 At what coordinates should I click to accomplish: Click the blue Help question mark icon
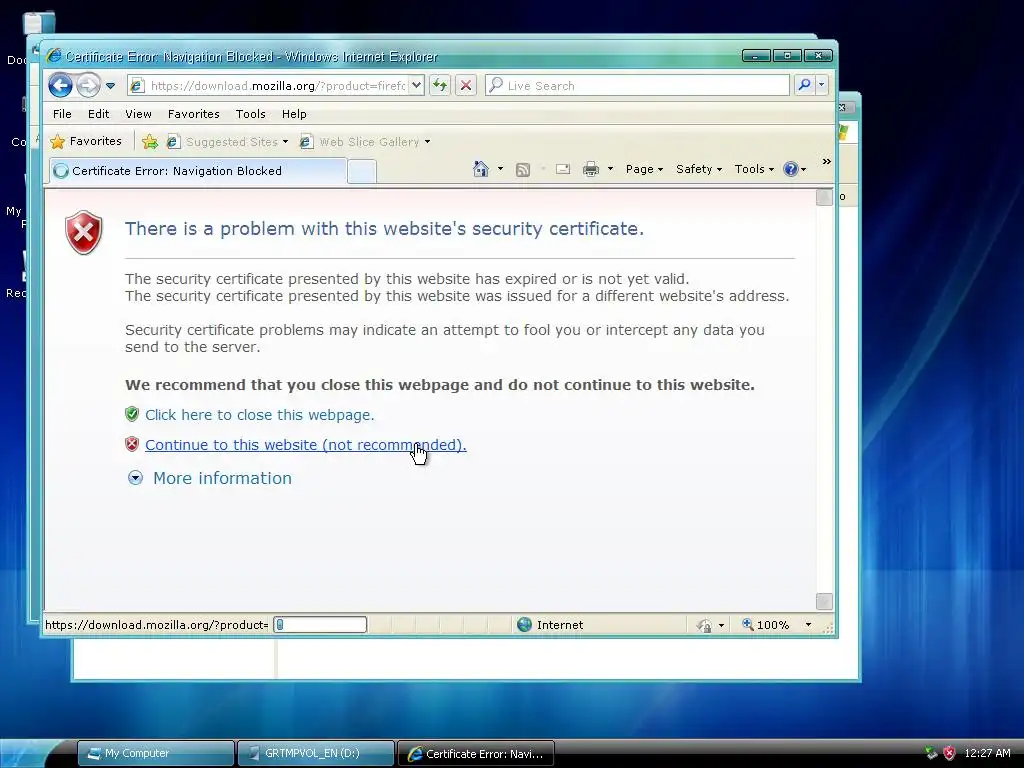791,169
